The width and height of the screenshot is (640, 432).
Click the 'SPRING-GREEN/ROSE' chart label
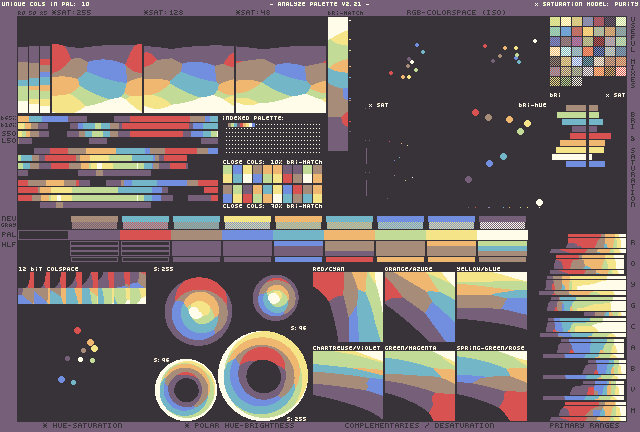point(490,348)
